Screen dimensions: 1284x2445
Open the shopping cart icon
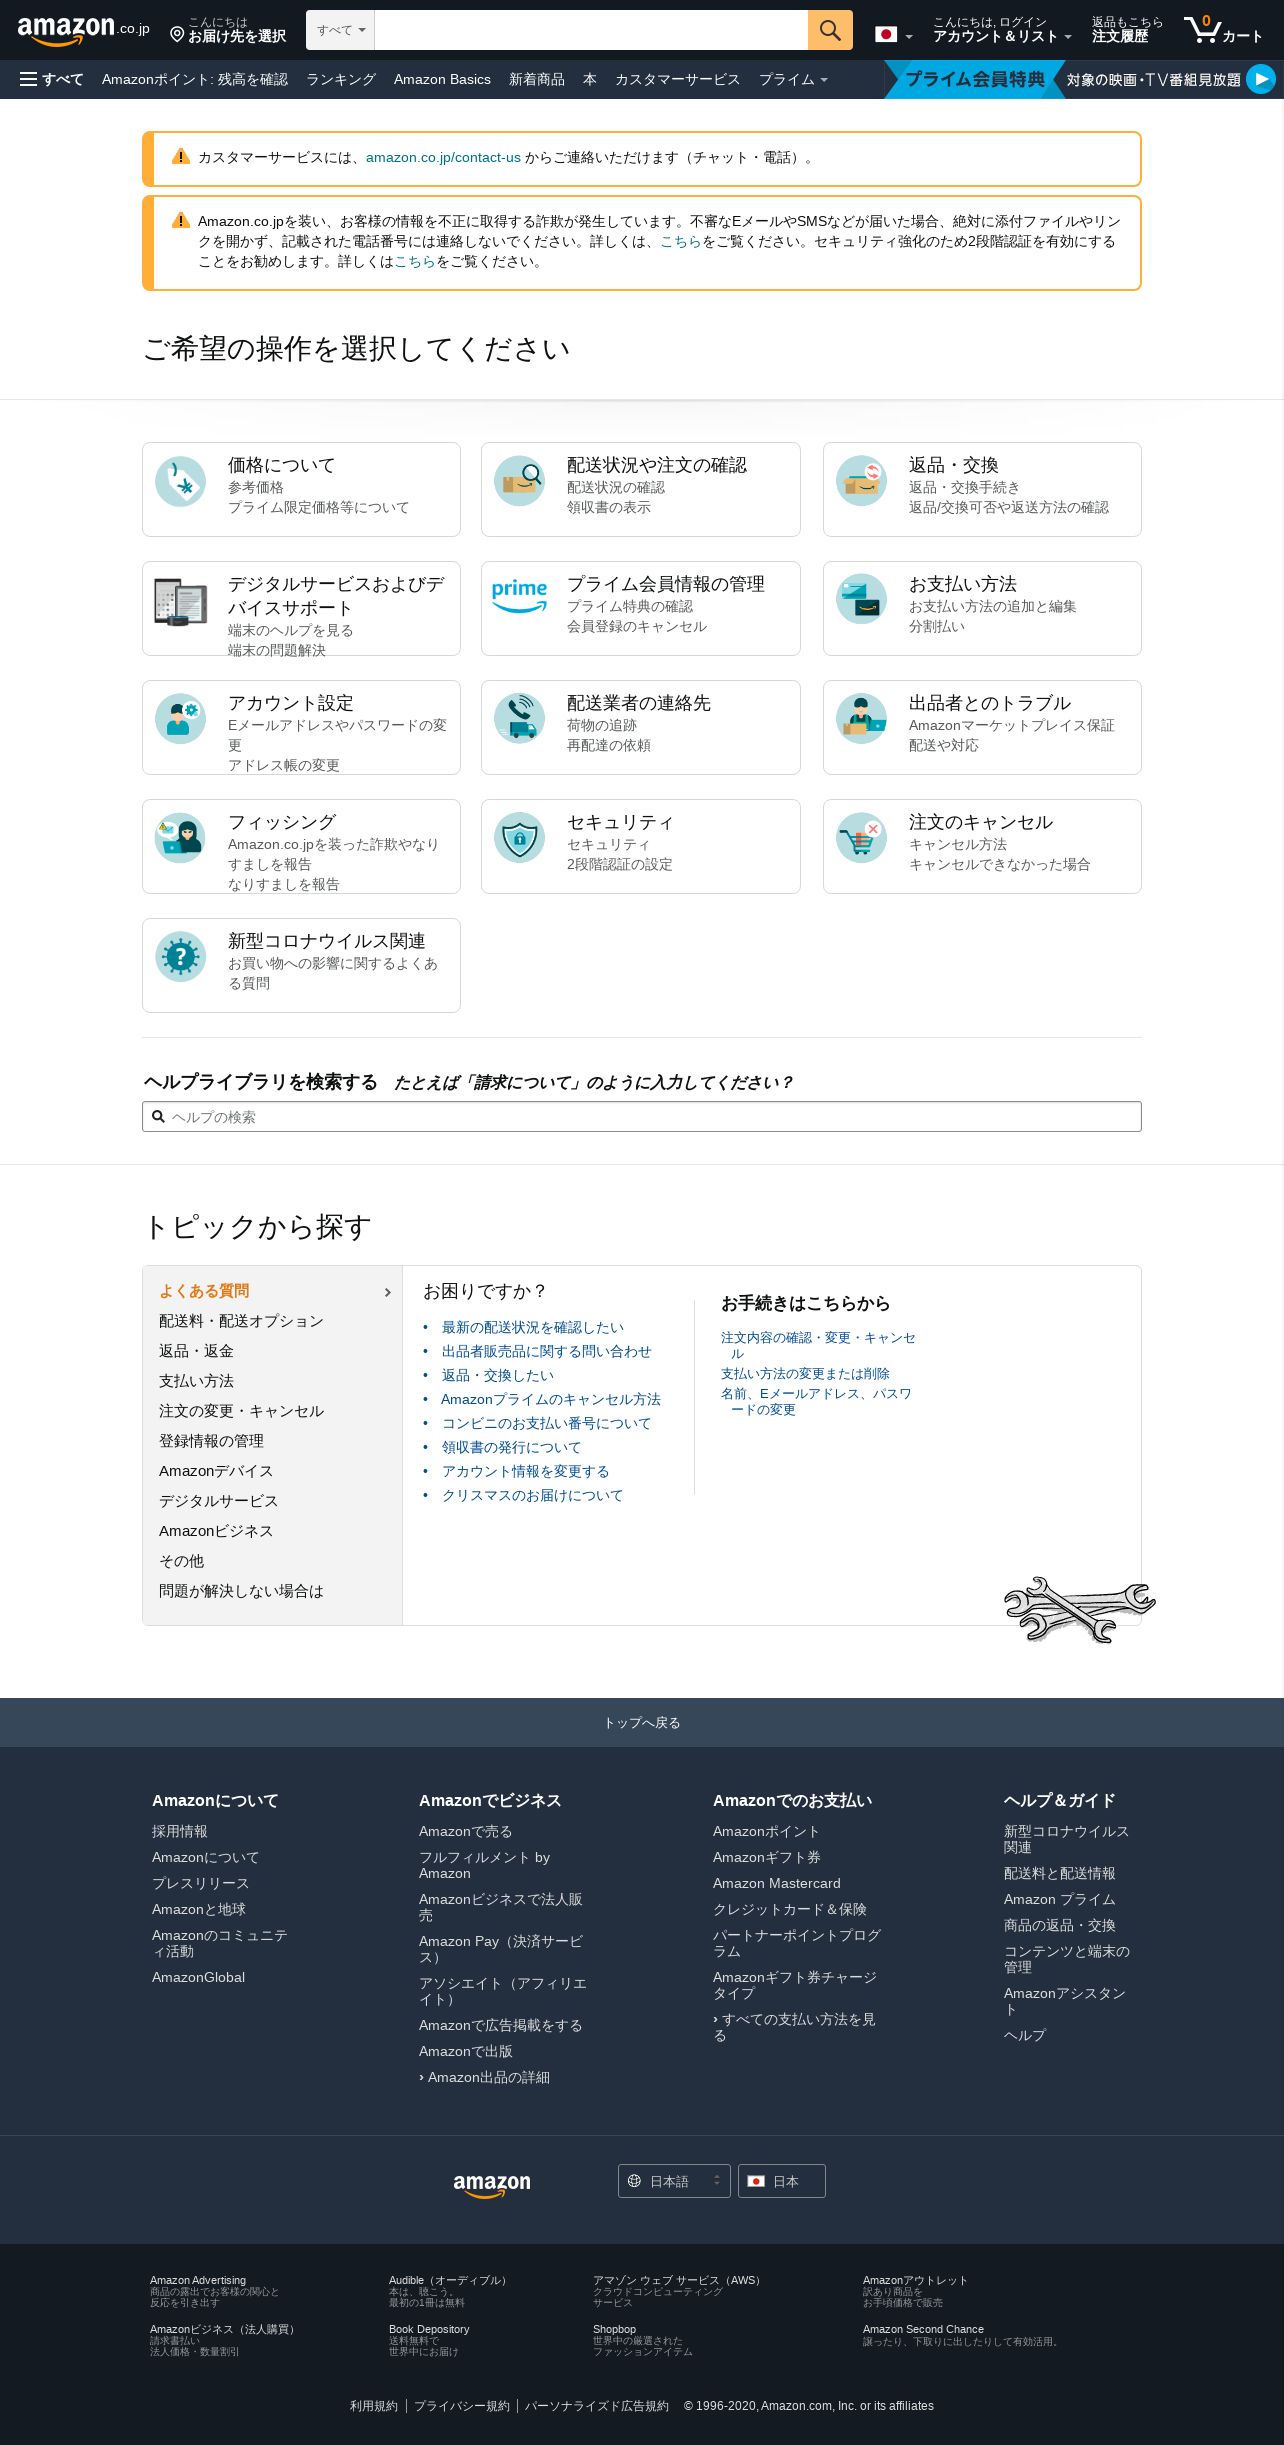pos(1202,29)
